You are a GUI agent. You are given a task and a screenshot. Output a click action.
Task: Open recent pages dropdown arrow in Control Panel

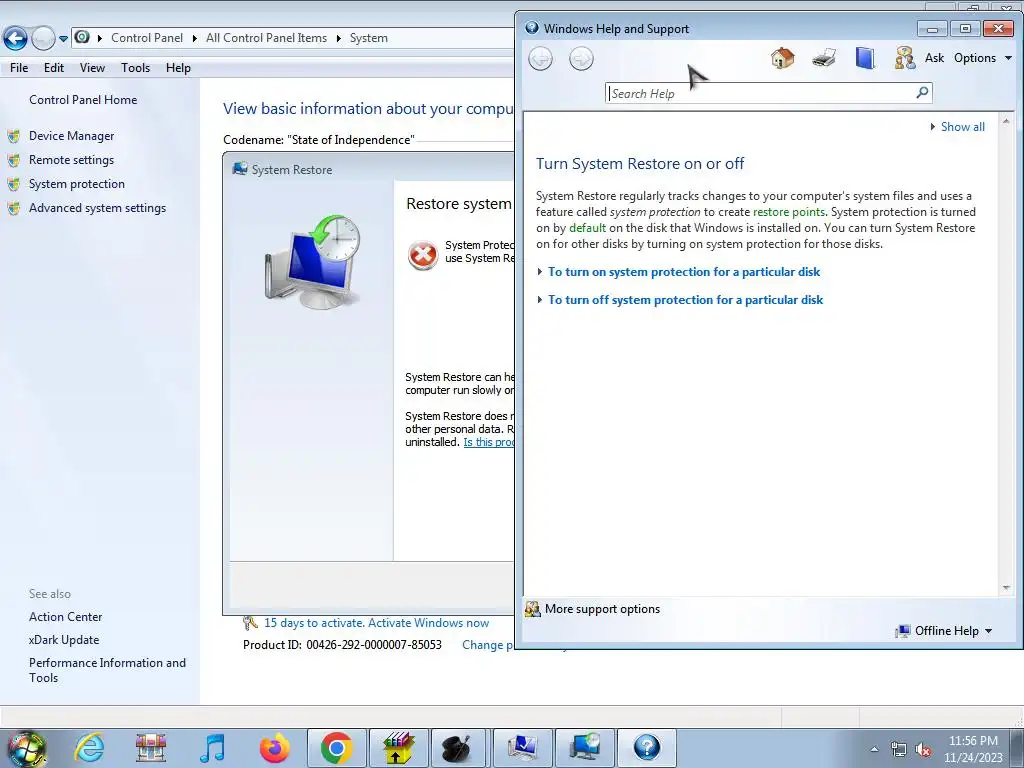[63, 39]
